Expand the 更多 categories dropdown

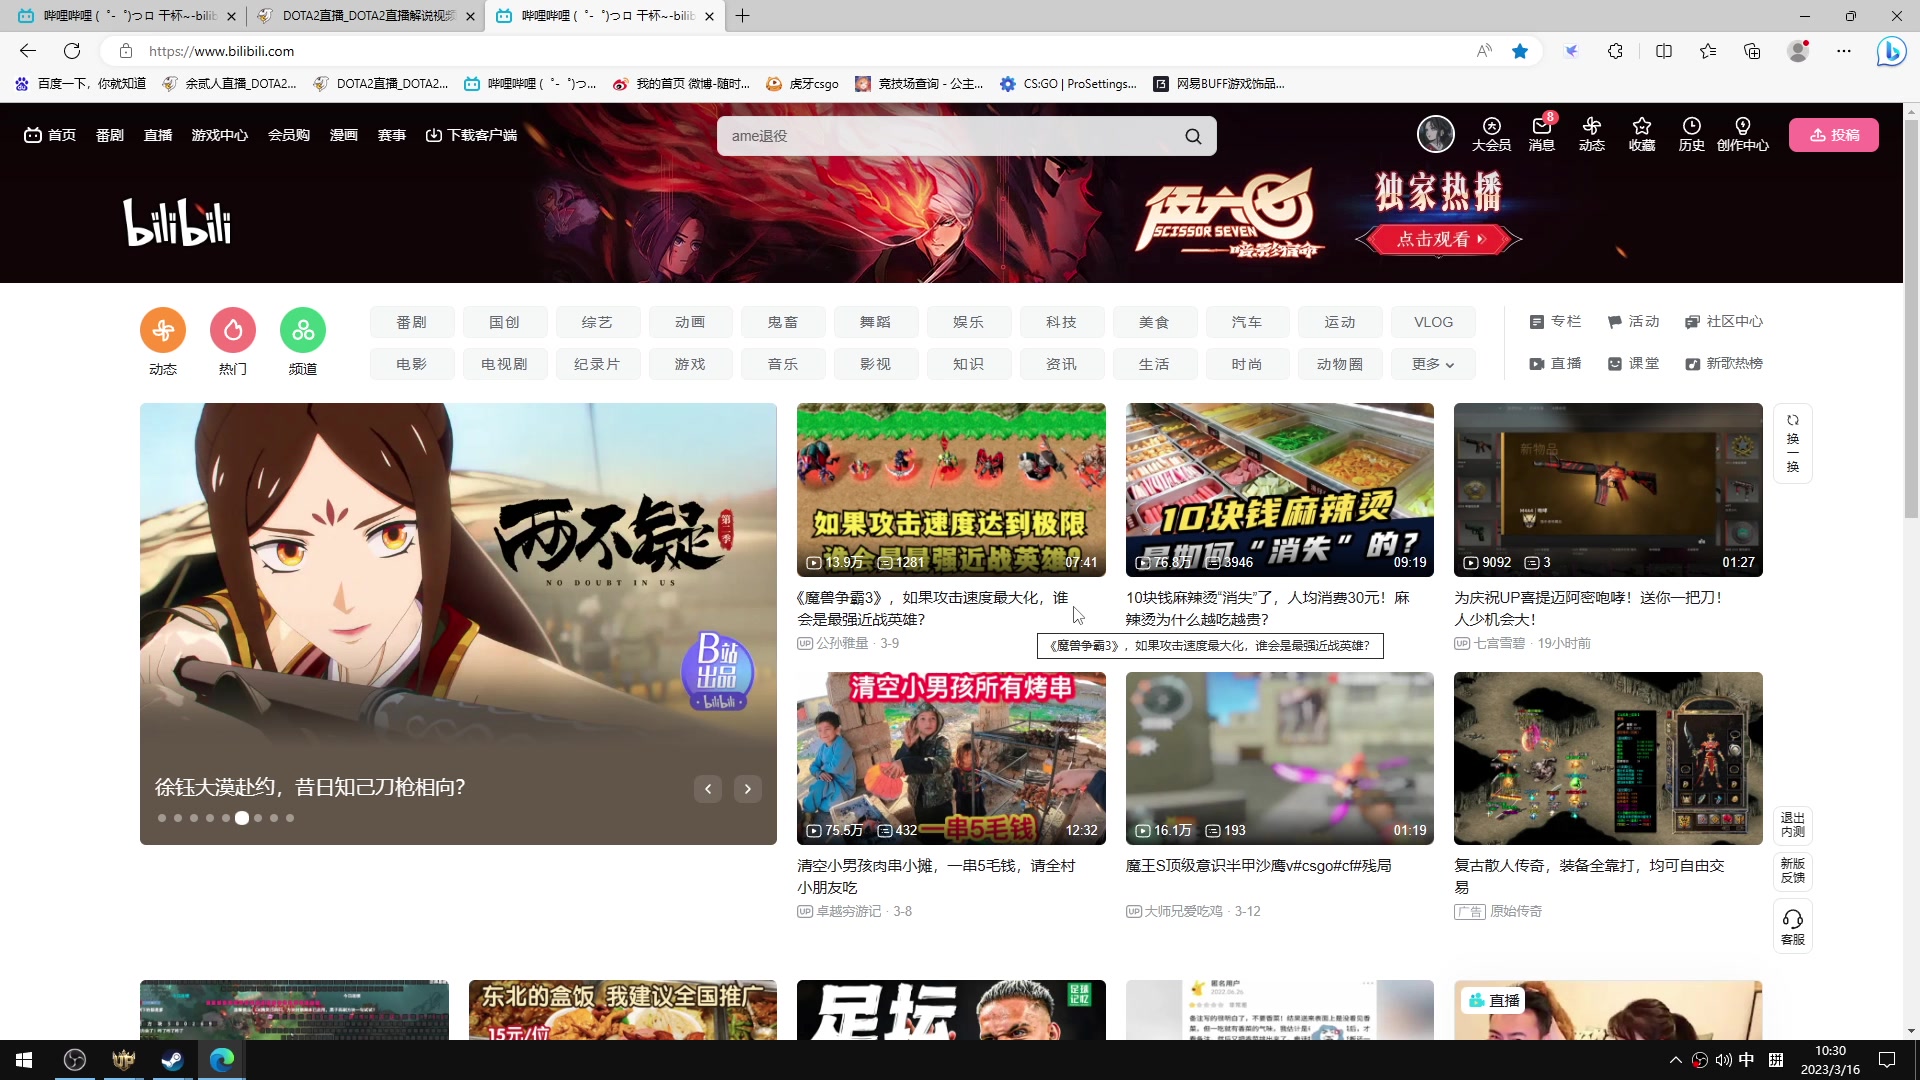pos(1432,364)
